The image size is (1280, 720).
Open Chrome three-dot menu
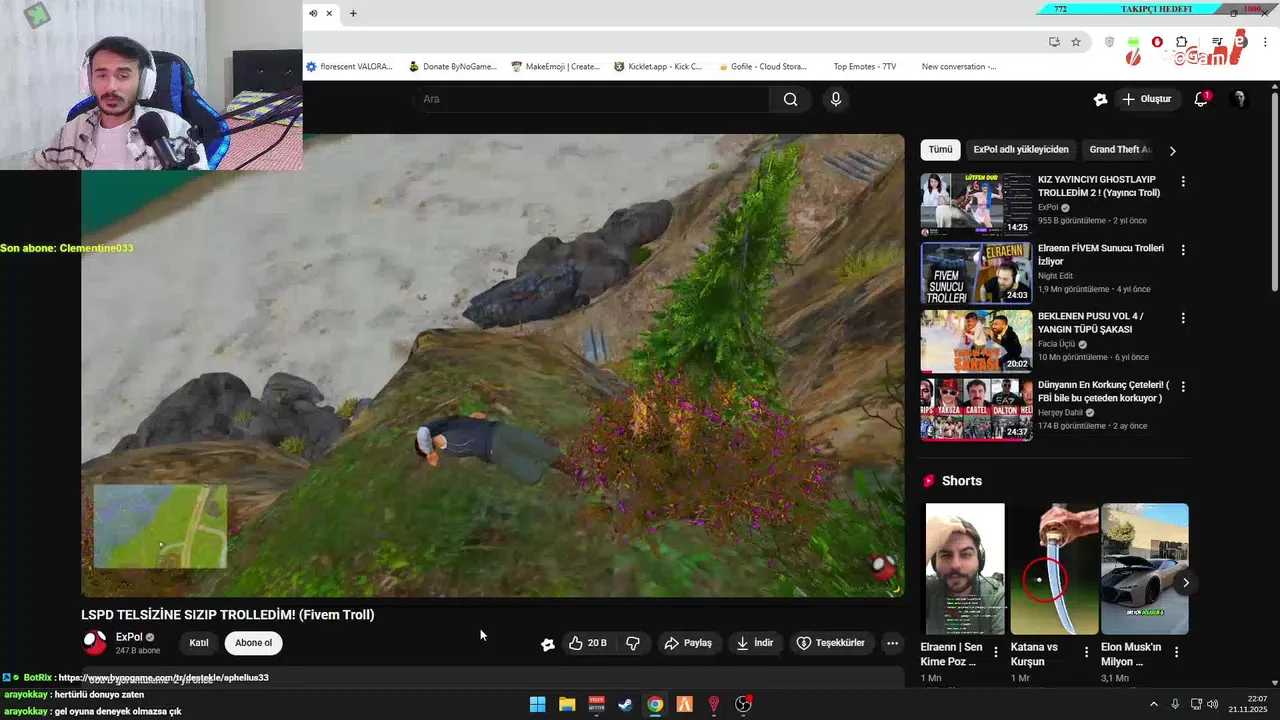pyautogui.click(x=1265, y=42)
